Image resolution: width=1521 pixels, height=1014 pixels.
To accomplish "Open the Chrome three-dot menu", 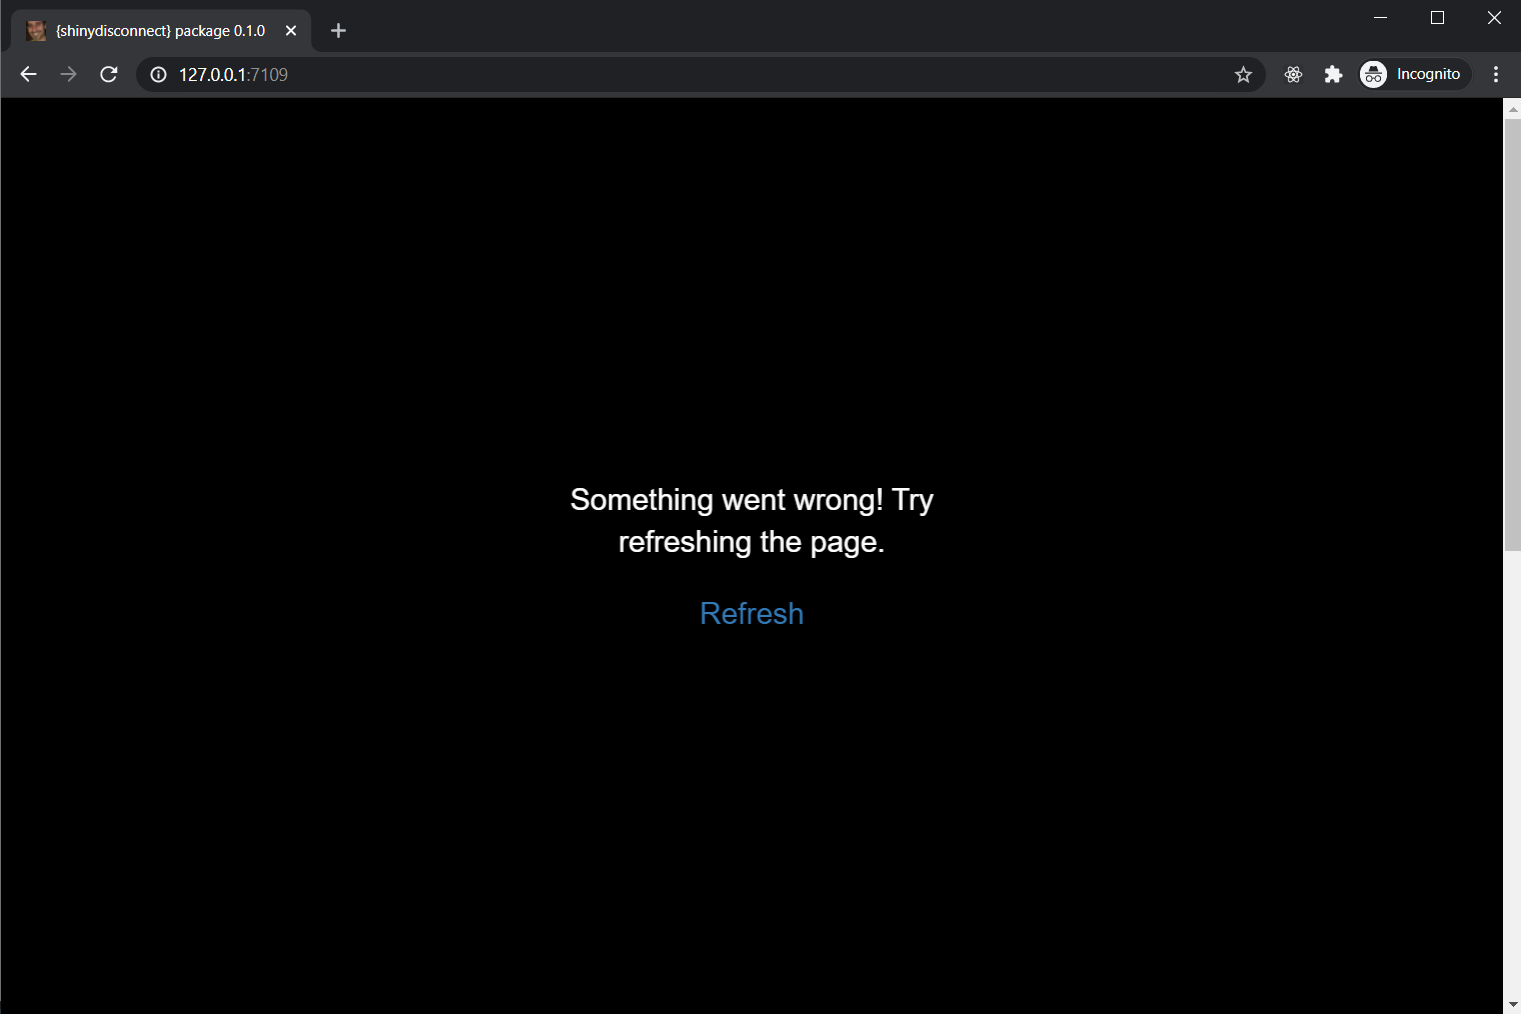I will click(1496, 74).
